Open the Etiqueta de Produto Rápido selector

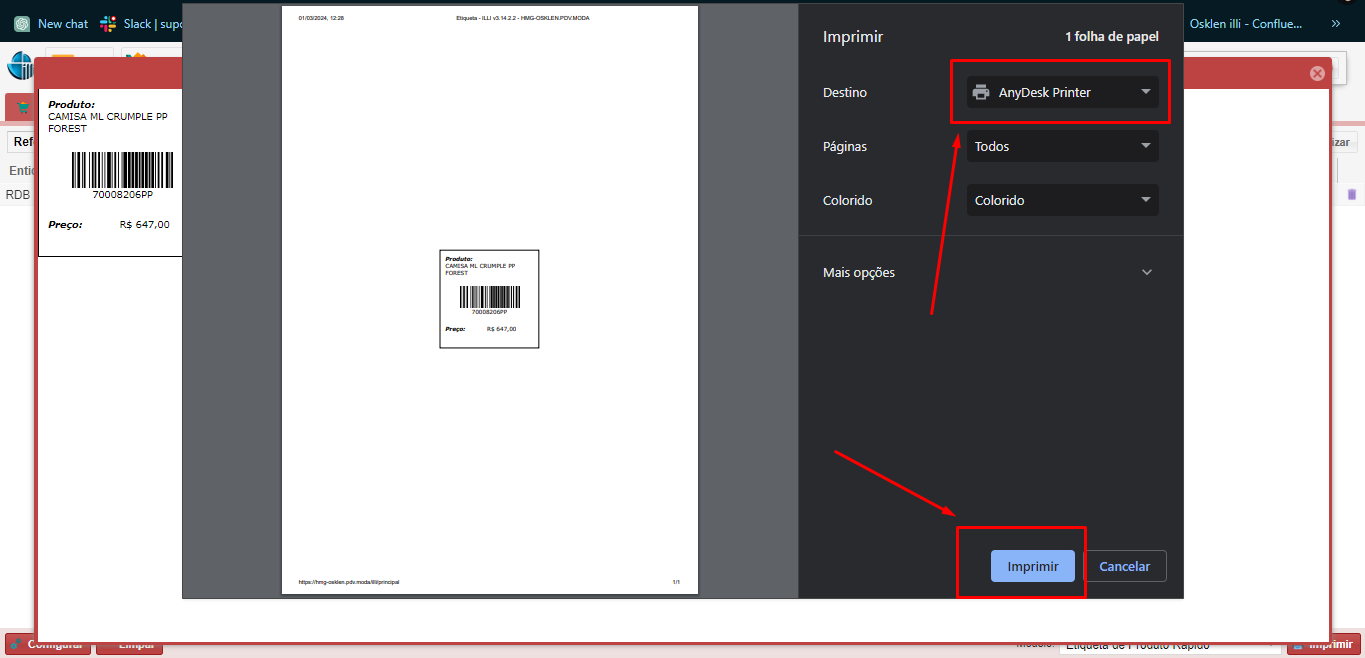1168,646
